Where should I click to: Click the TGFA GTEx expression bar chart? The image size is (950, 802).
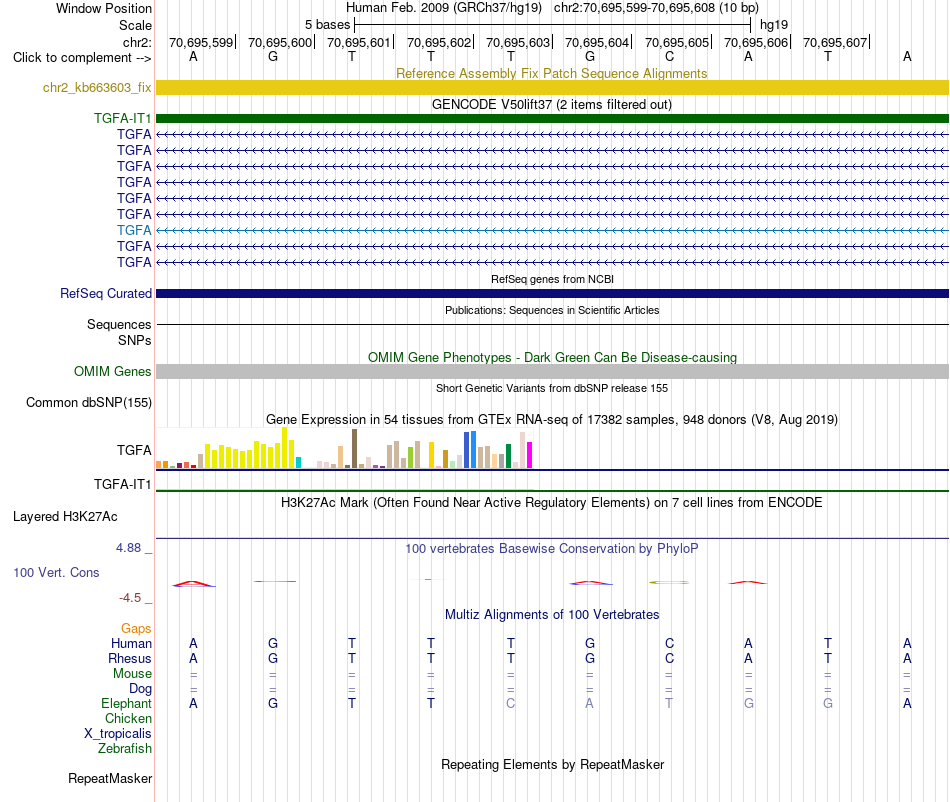pyautogui.click(x=344, y=448)
